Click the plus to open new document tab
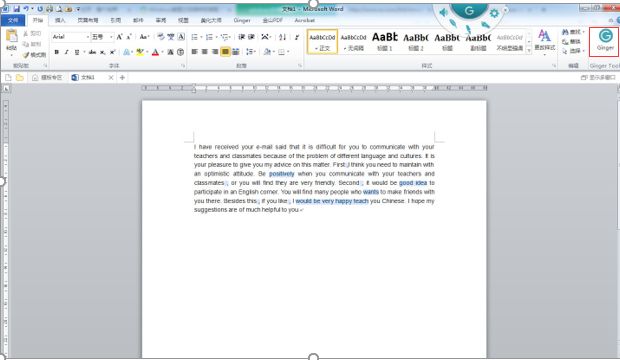The width and height of the screenshot is (620, 360). [x=122, y=78]
